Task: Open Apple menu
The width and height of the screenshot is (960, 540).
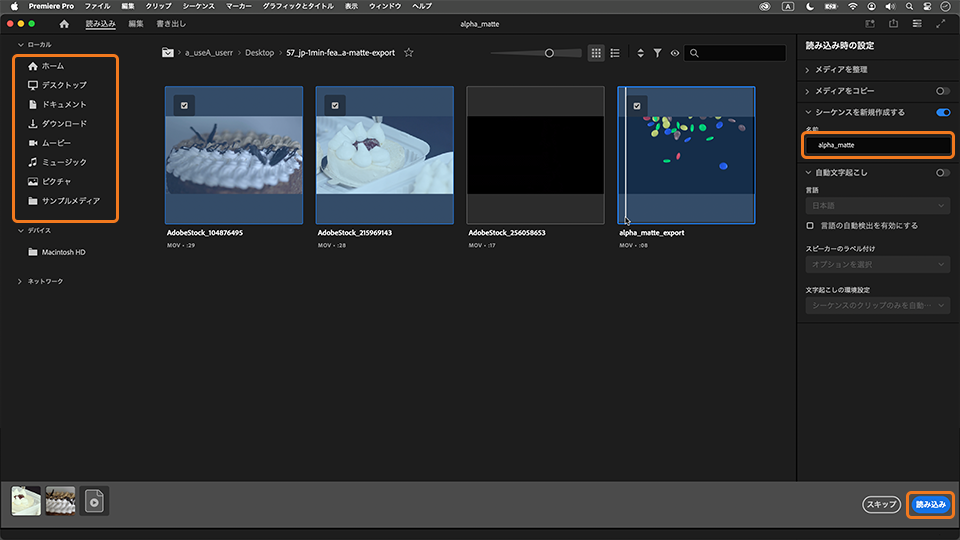Action: point(14,6)
